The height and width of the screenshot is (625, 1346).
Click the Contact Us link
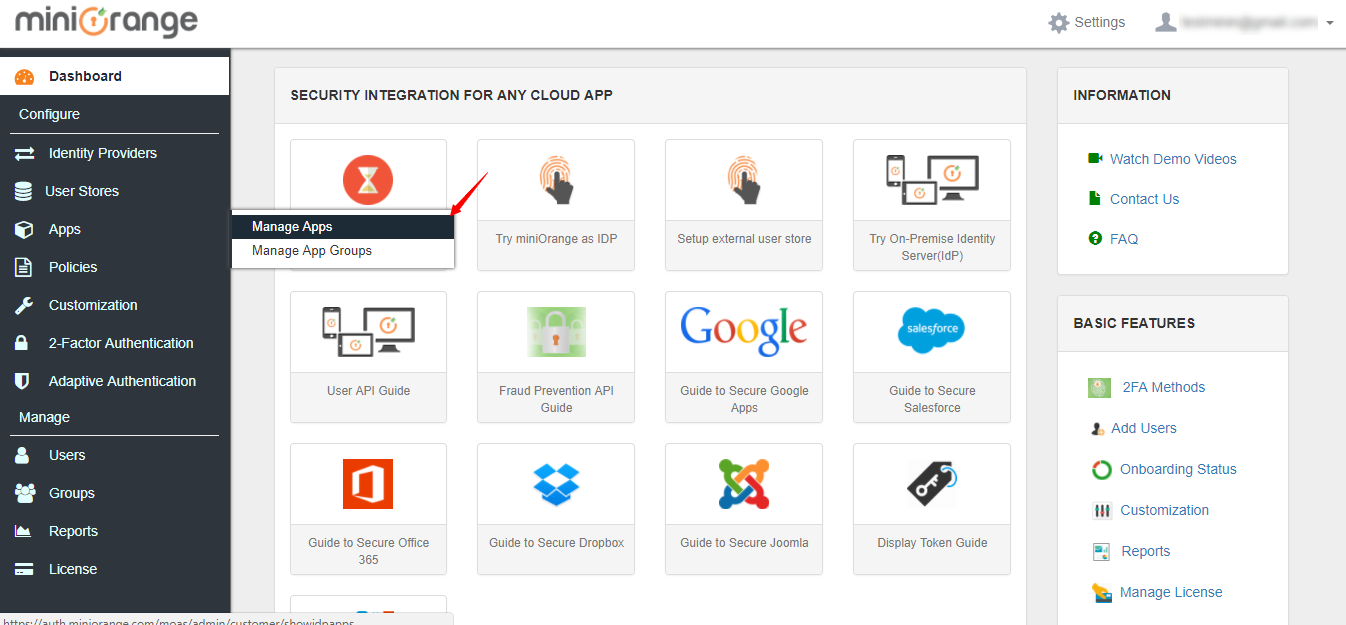point(1143,199)
